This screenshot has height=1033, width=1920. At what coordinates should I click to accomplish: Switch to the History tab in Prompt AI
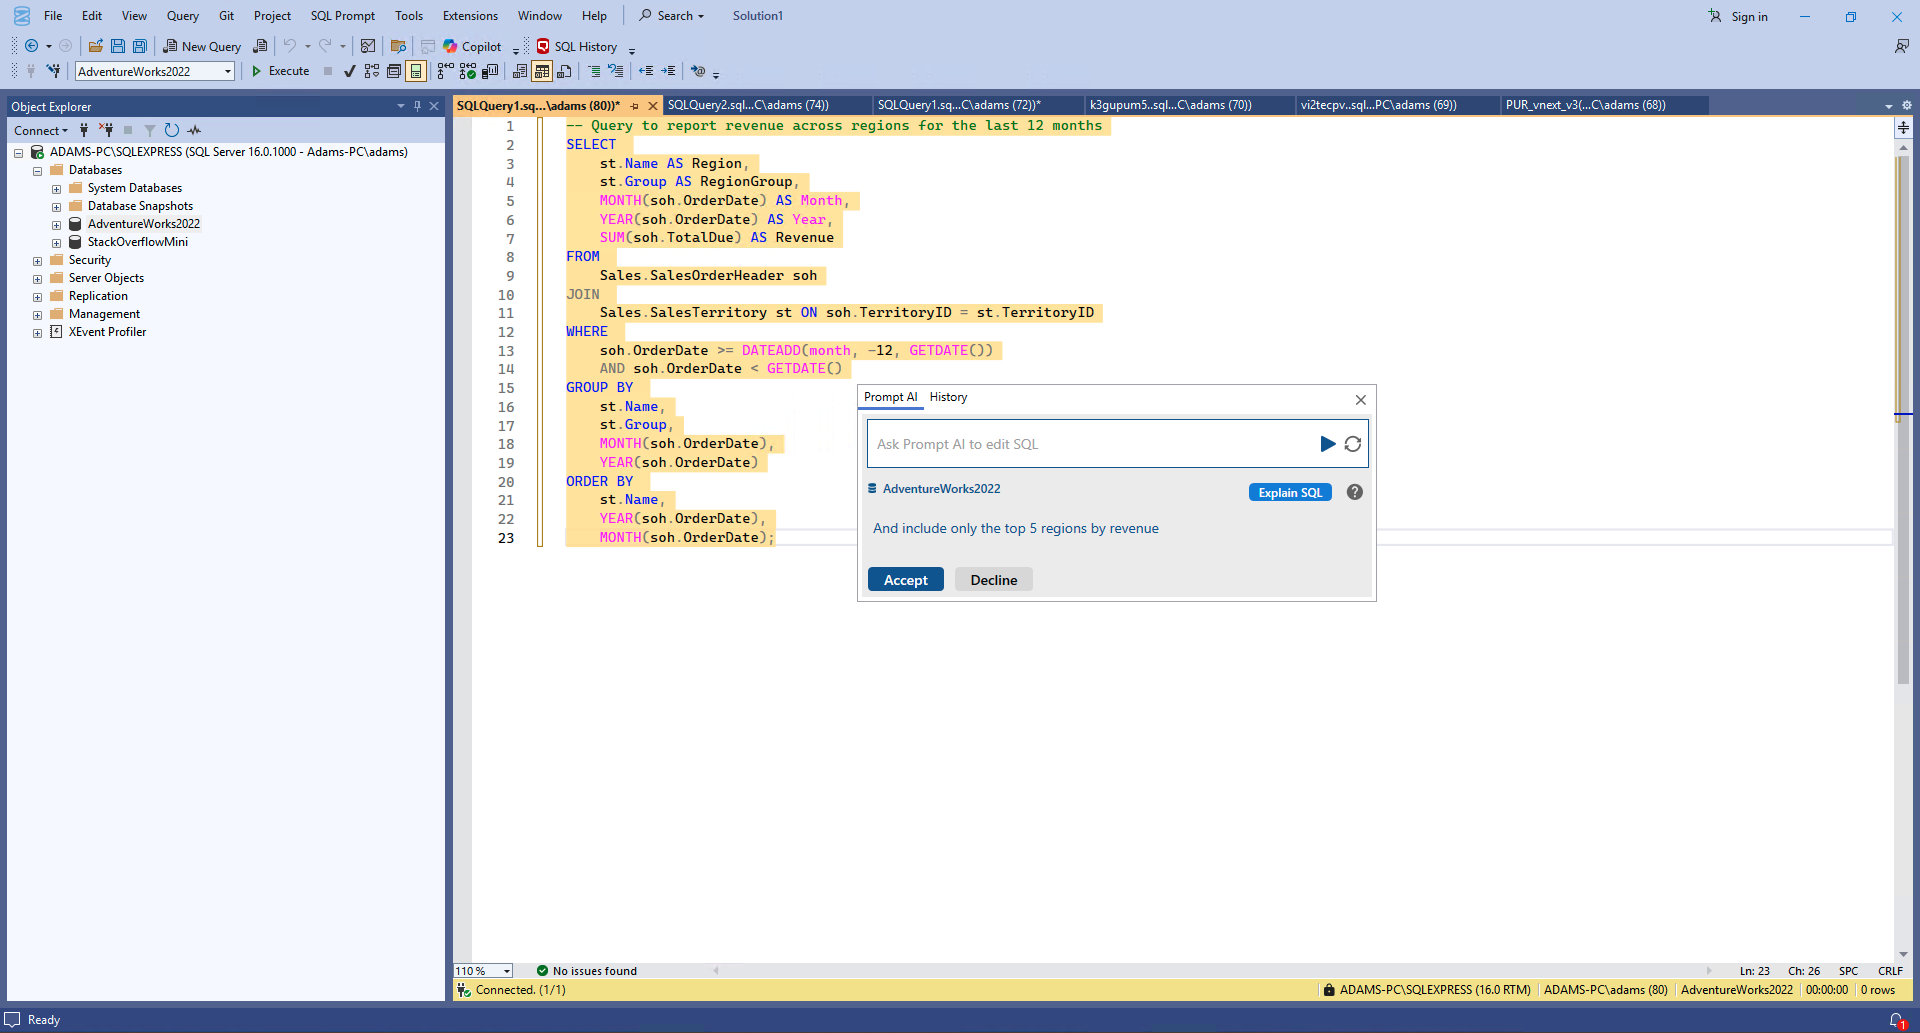point(947,397)
